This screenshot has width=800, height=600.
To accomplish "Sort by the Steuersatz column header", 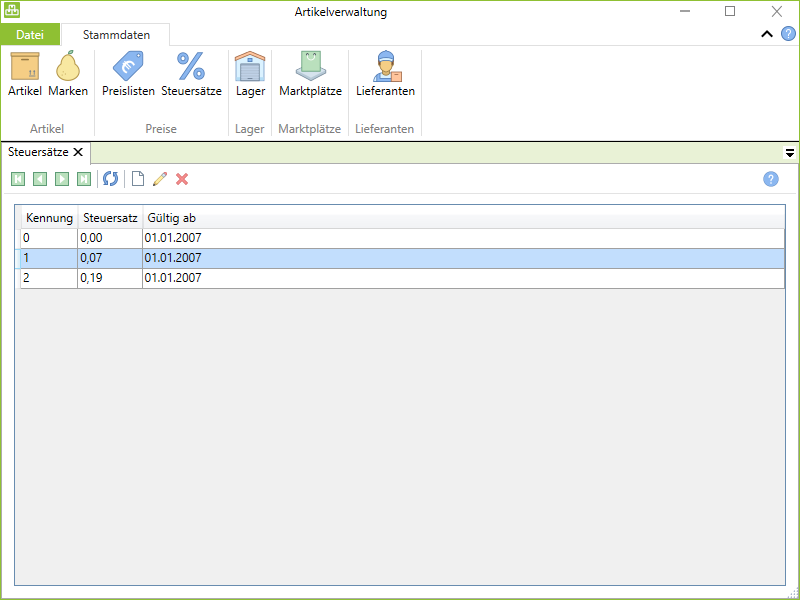I will coord(110,218).
